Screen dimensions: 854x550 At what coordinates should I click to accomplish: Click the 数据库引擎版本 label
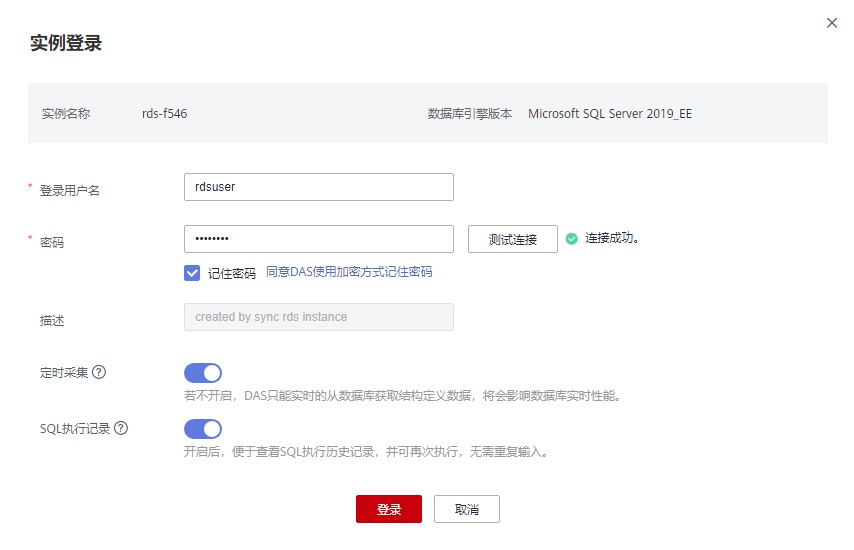click(469, 113)
